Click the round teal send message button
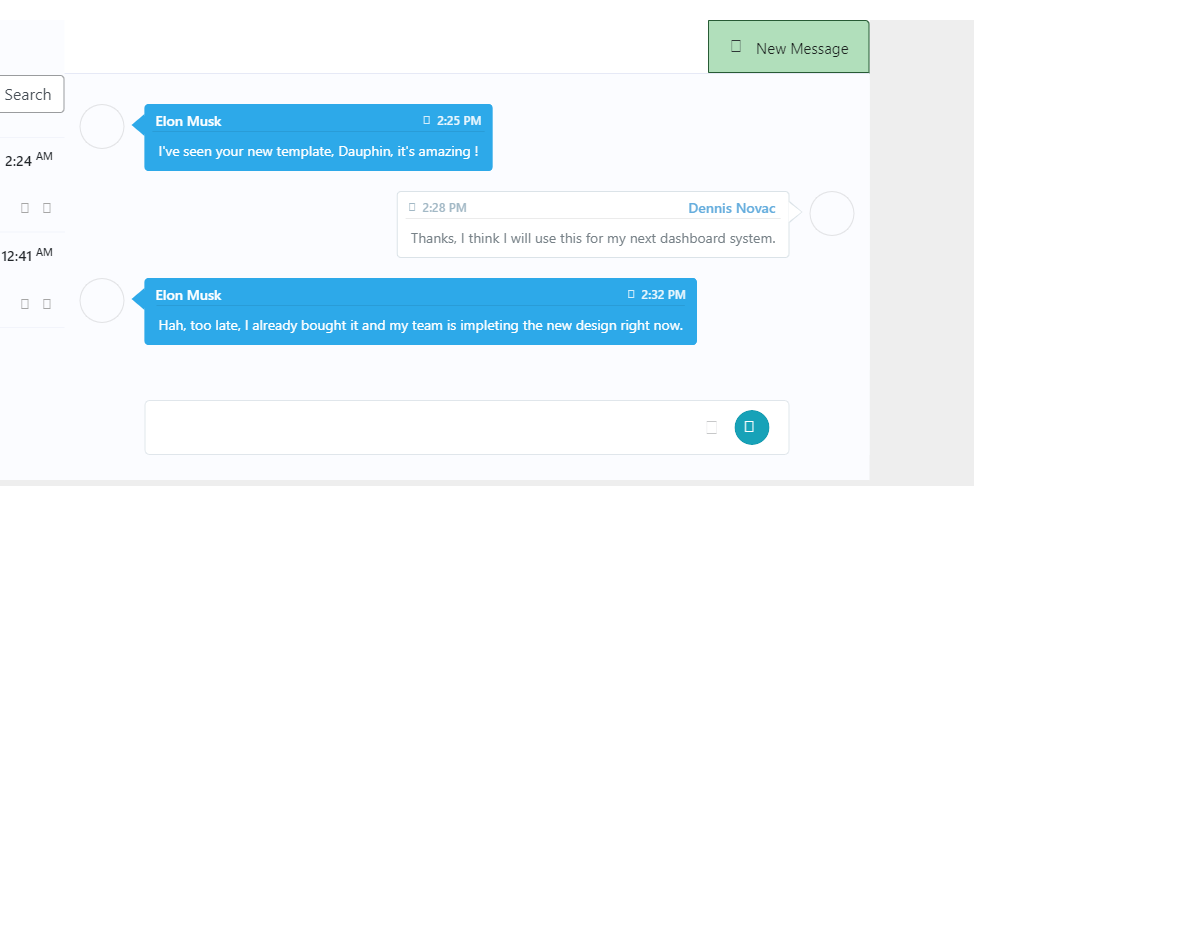 tap(752, 427)
